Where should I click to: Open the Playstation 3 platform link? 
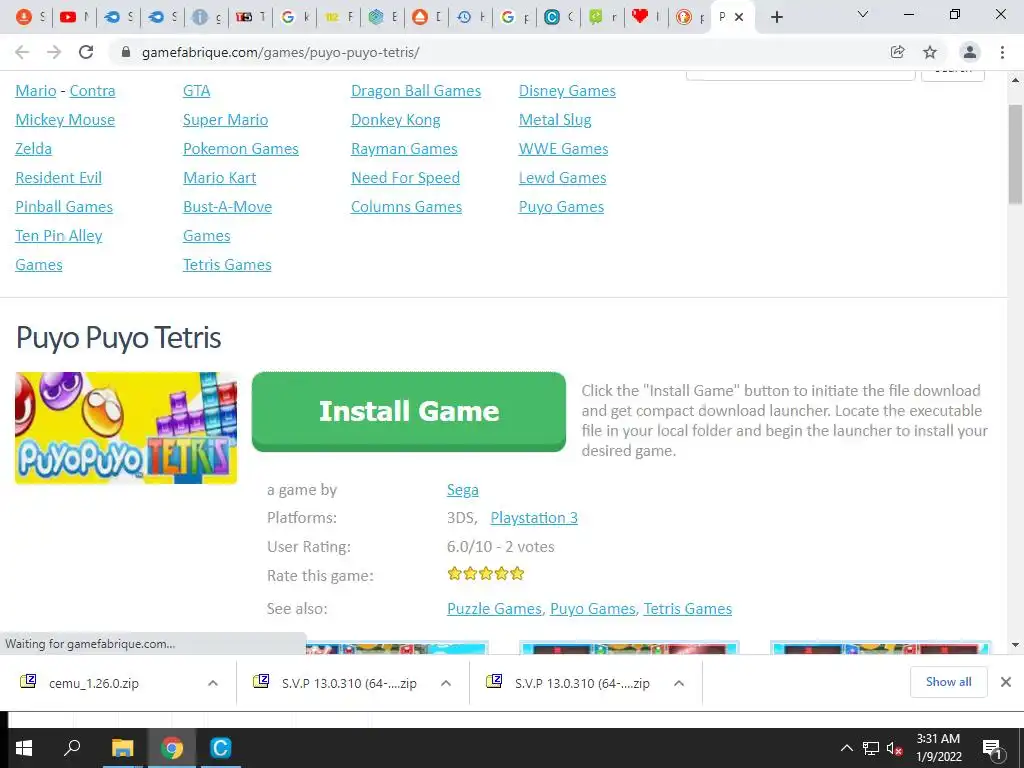534,517
